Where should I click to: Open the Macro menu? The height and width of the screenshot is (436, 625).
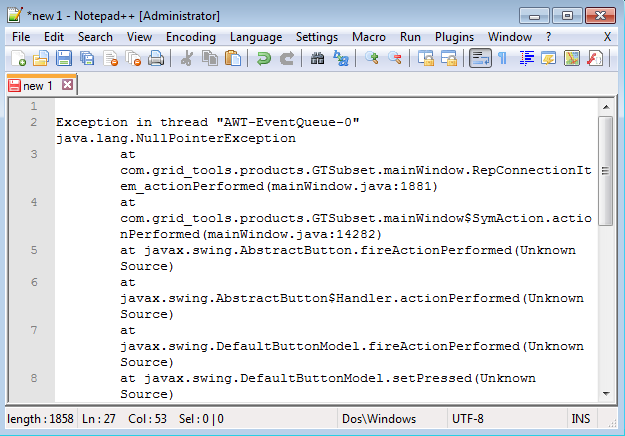[x=369, y=37]
